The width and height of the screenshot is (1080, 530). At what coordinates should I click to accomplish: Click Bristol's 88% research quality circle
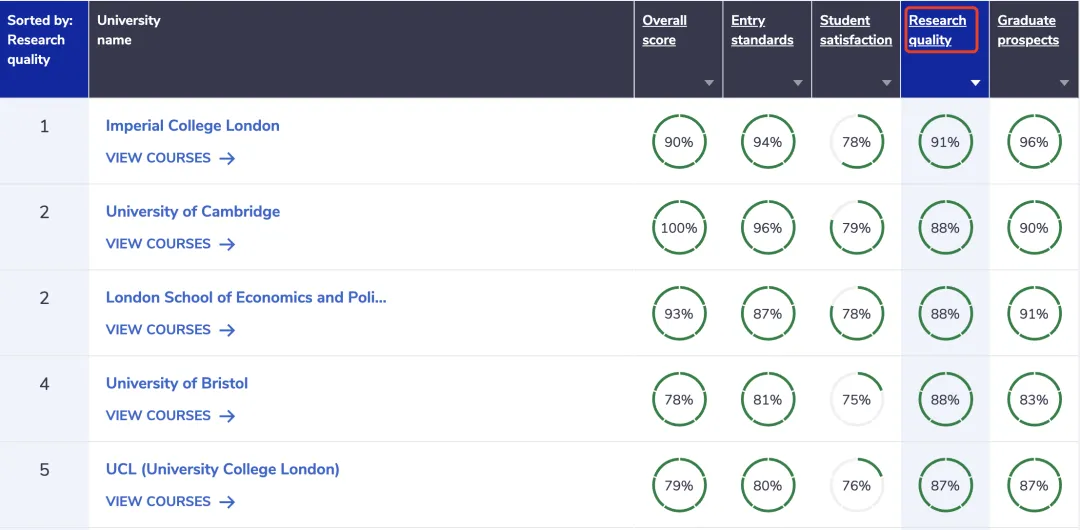[945, 400]
